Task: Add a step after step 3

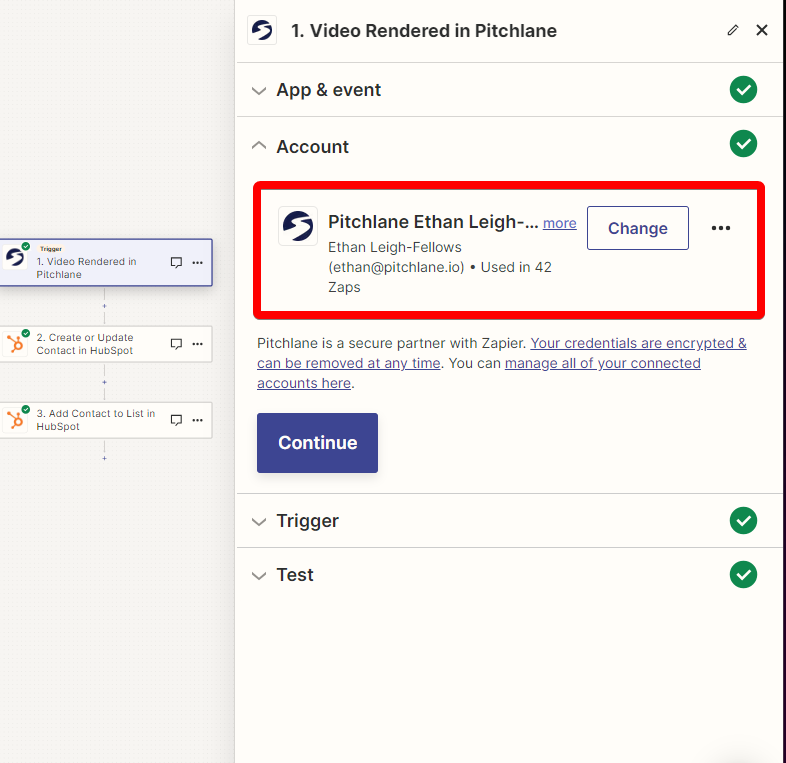Action: click(x=104, y=458)
